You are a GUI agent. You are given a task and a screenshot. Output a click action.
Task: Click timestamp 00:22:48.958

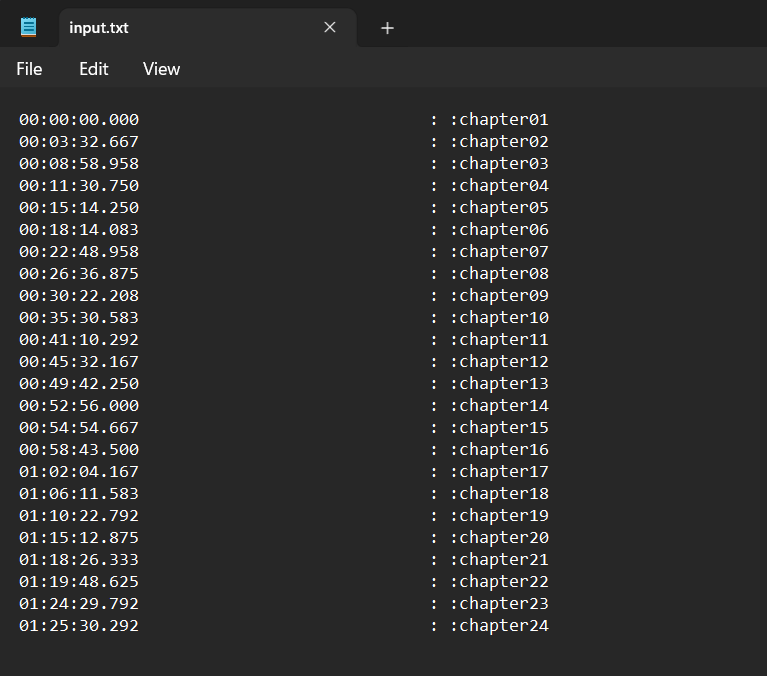point(79,251)
